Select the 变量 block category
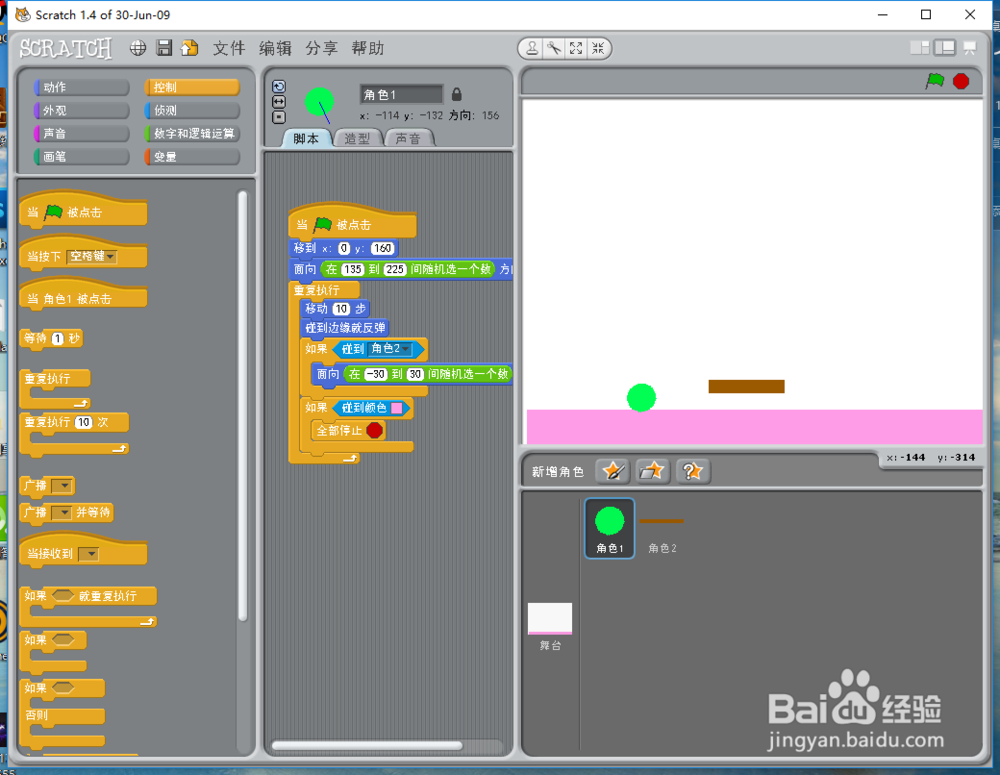Image resolution: width=1000 pixels, height=775 pixels. (192, 156)
